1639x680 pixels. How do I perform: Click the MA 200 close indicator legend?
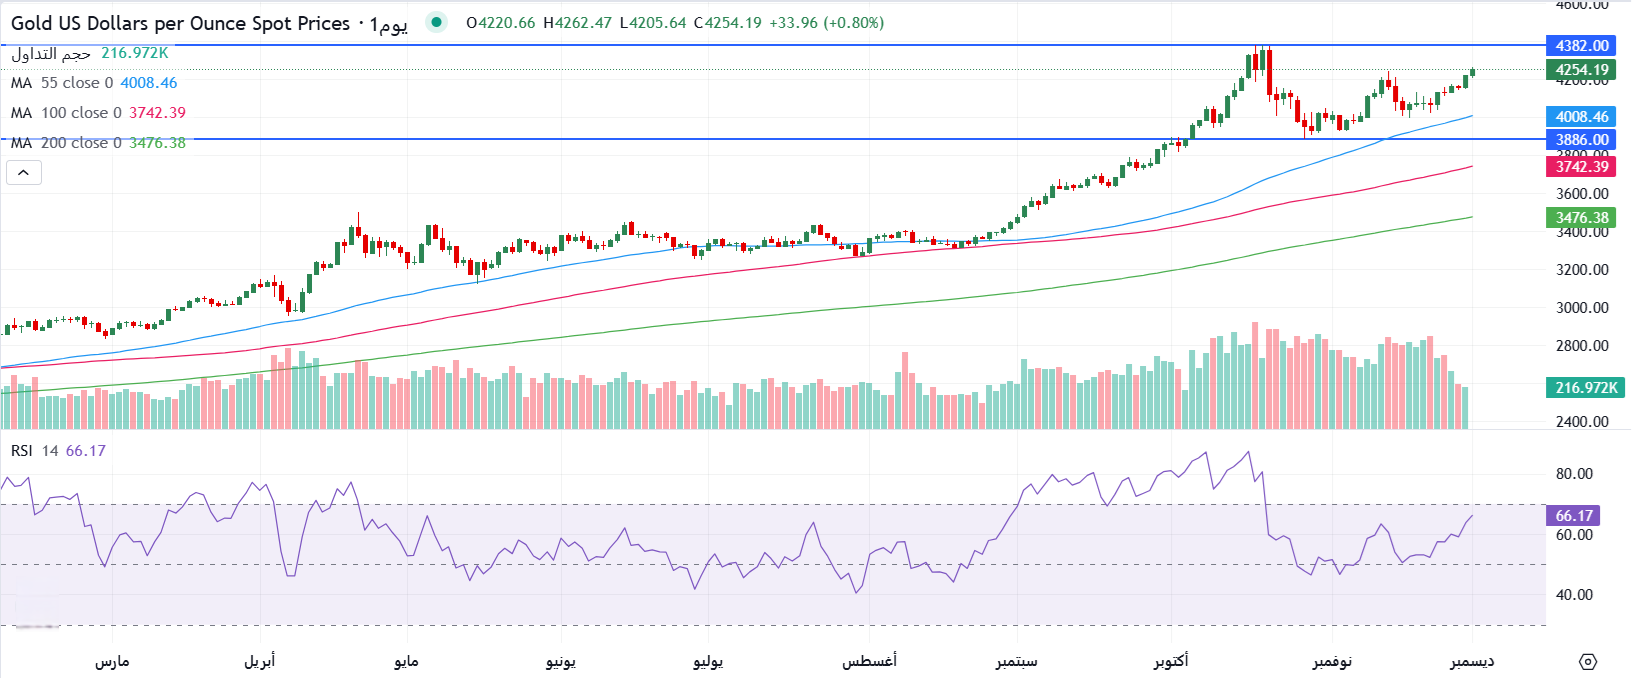[98, 143]
